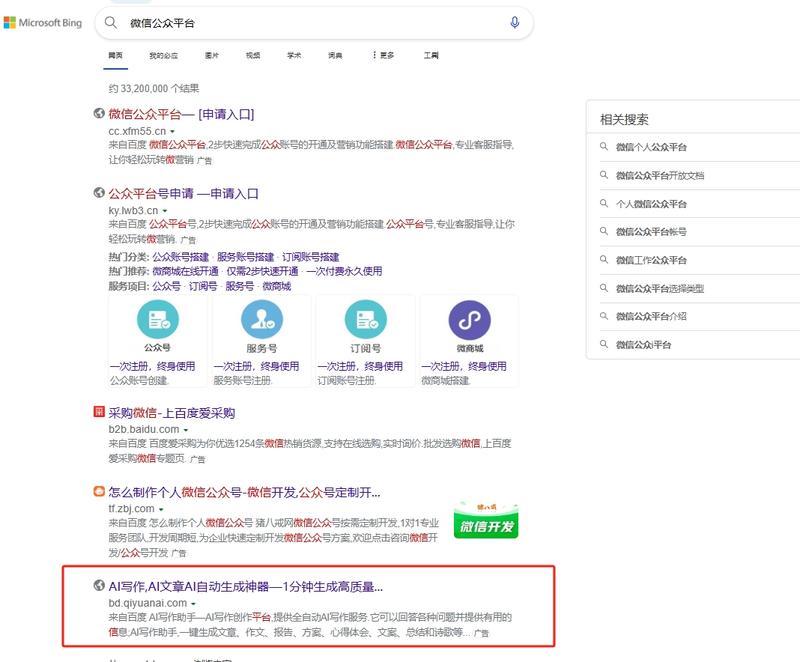Expand dropdown arrow next to b2b.baidu.com
800x662 pixels.
pos(186,430)
